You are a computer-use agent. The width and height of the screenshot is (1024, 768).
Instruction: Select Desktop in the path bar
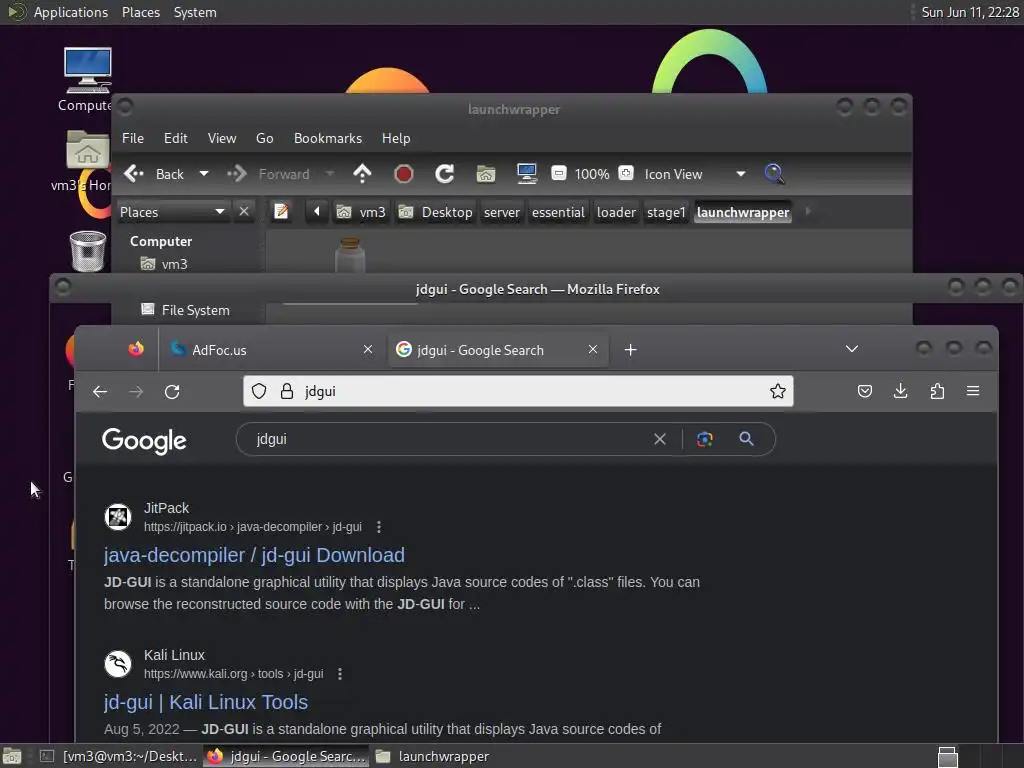(436, 212)
